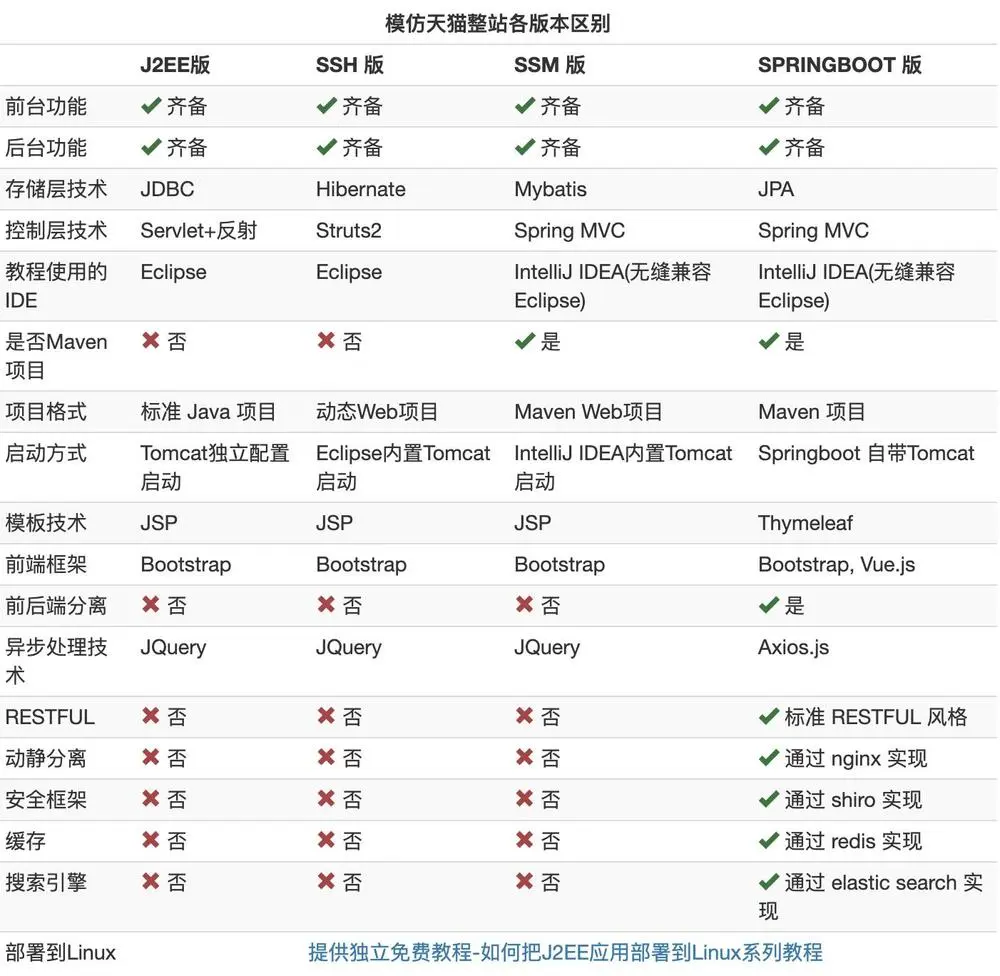Click the Struts2 cell
Image resolution: width=1000 pixels, height=976 pixels.
coord(348,230)
